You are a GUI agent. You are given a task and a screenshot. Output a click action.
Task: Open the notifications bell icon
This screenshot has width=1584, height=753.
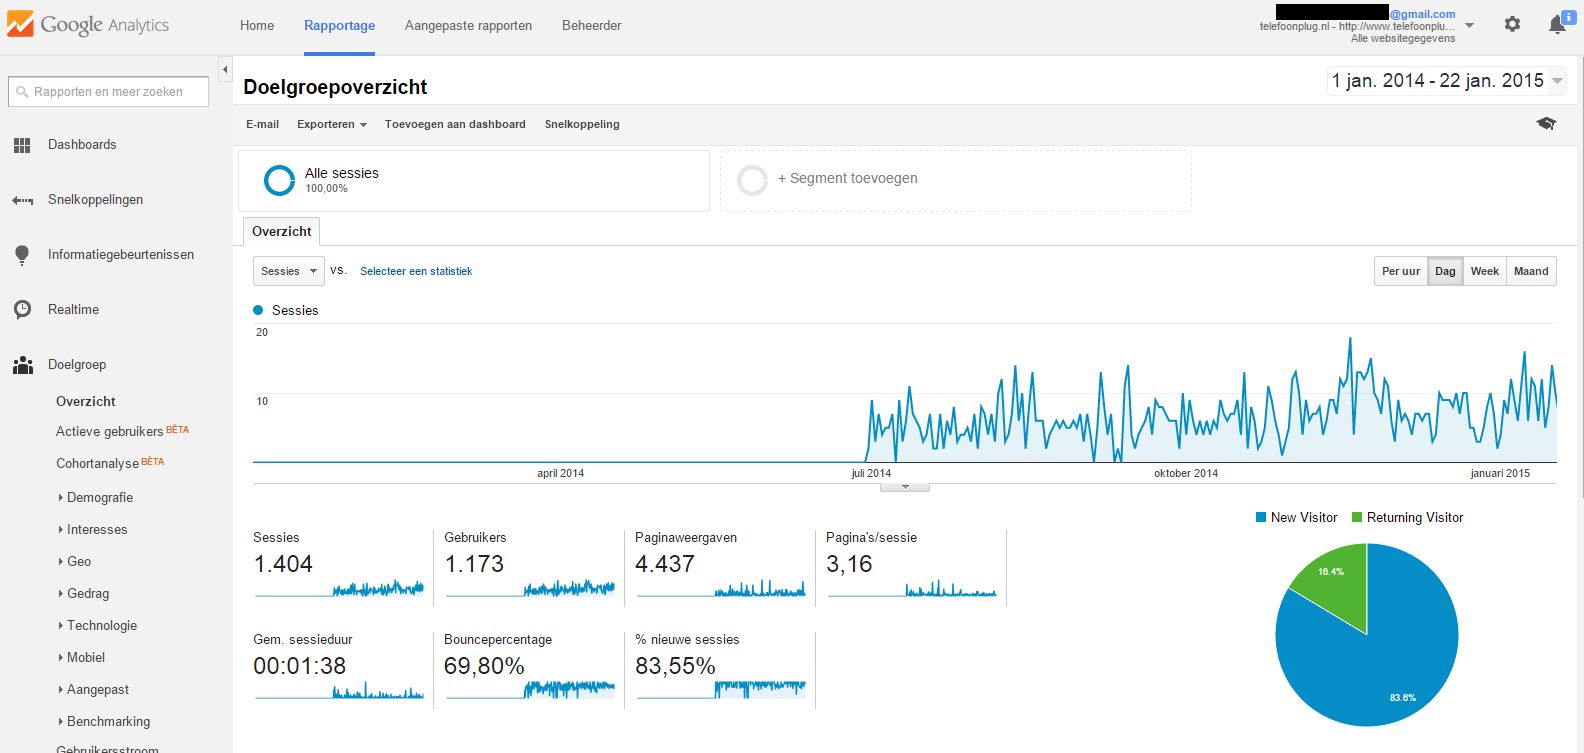[x=1557, y=24]
